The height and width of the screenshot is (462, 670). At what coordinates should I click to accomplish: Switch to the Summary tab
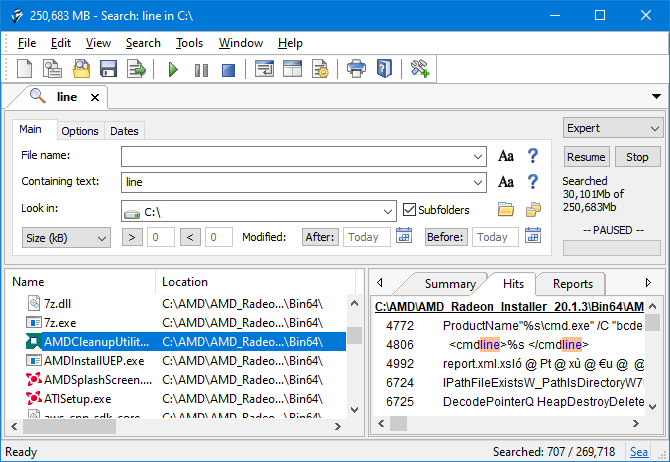click(x=449, y=283)
